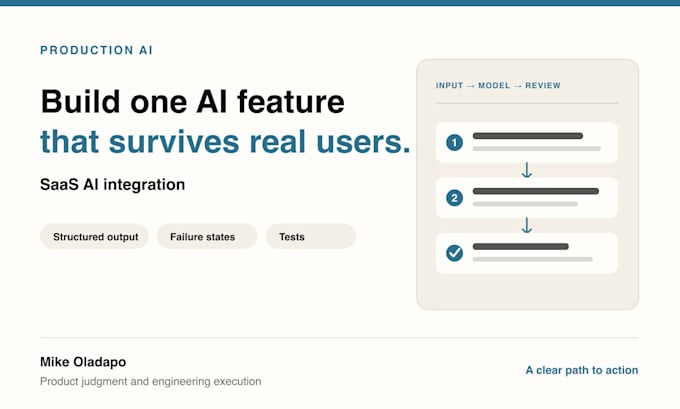Image resolution: width=680 pixels, height=409 pixels.
Task: Click the blue checkmark circle icon
Action: click(x=454, y=253)
